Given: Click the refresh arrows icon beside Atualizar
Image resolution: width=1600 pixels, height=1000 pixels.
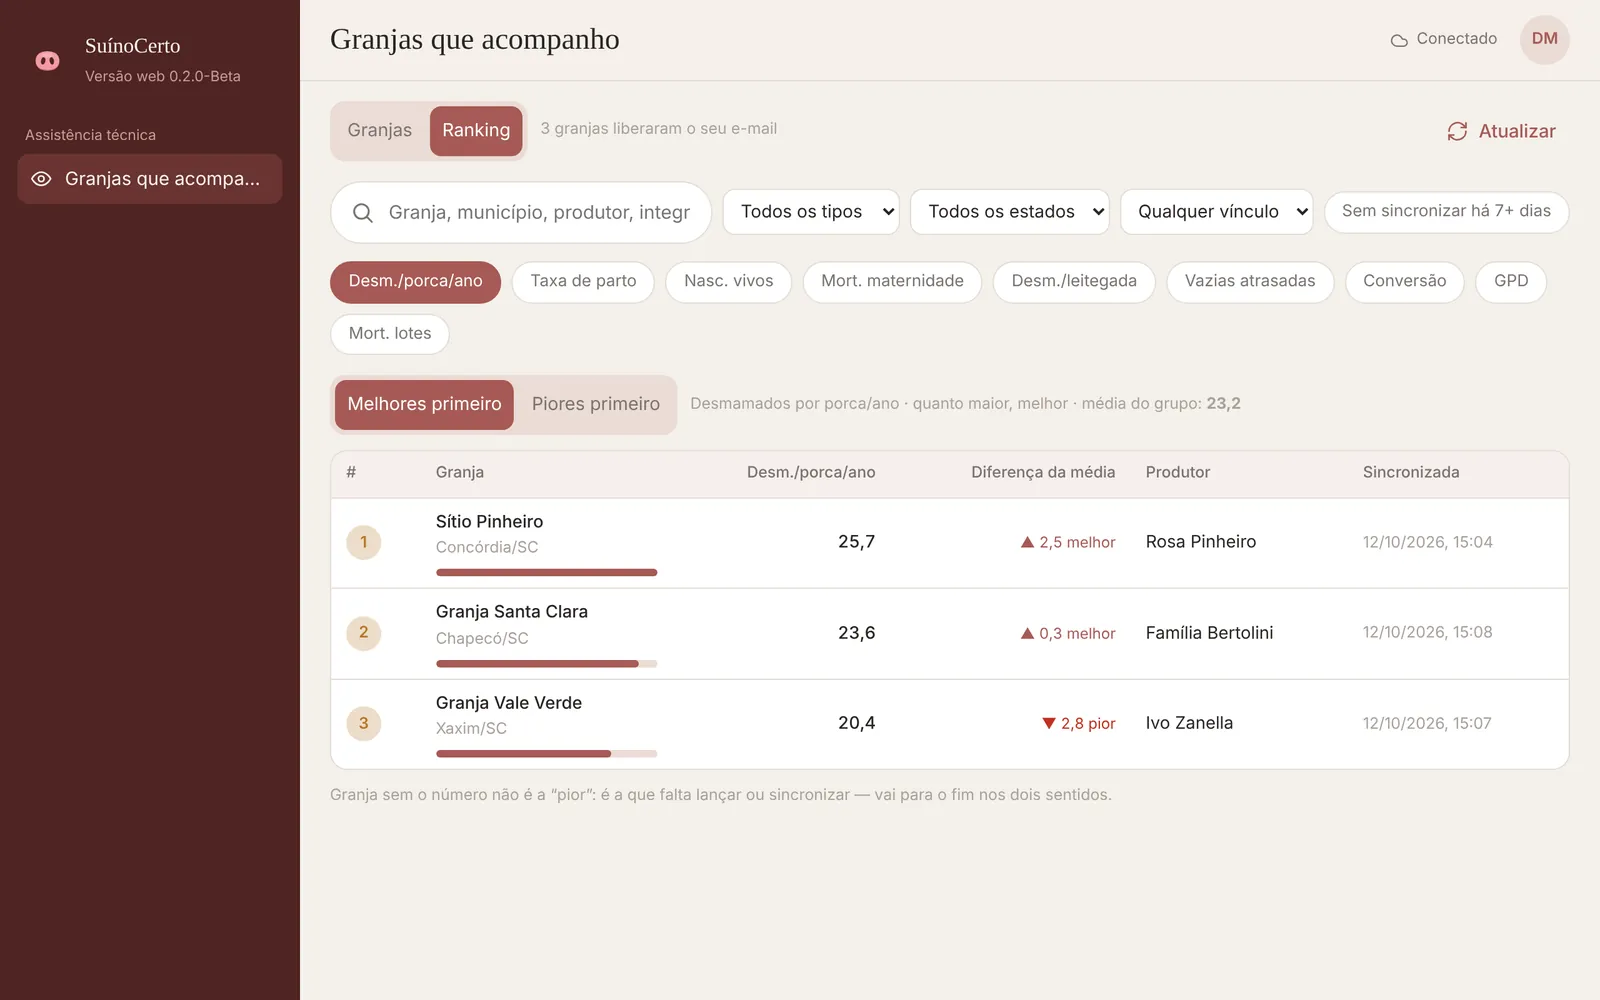Looking at the screenshot, I should (x=1457, y=131).
